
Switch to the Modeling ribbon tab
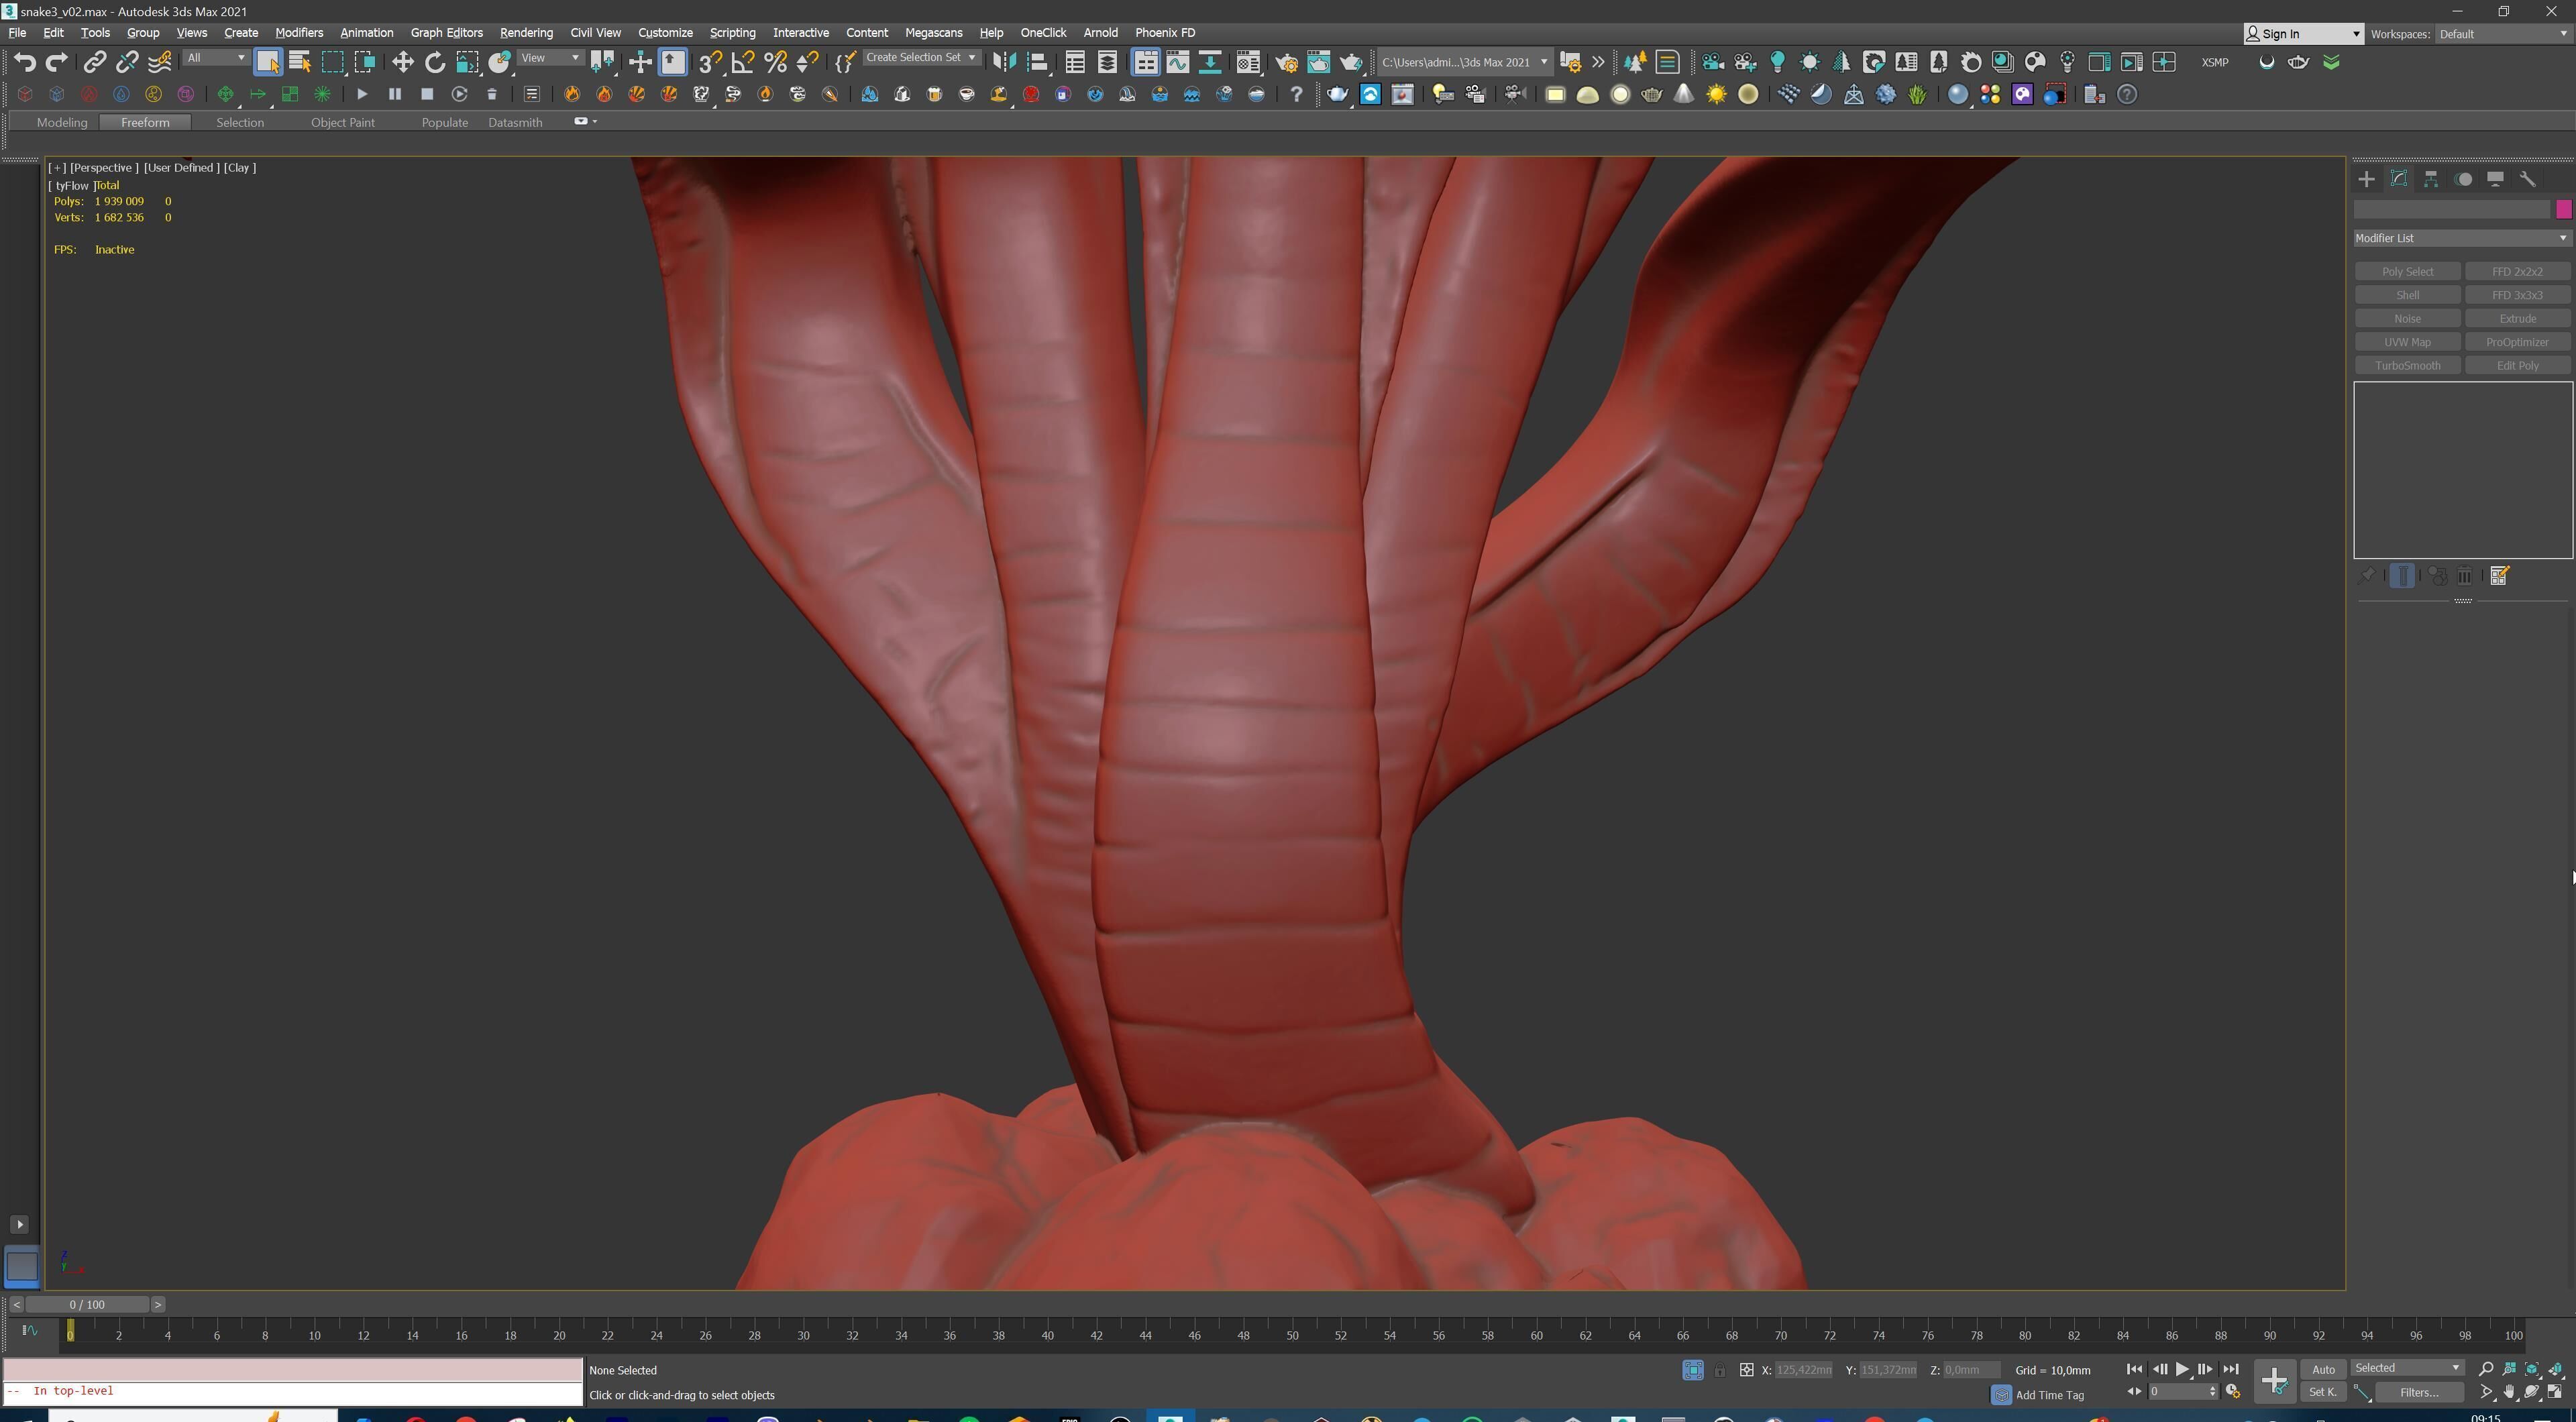pos(62,123)
